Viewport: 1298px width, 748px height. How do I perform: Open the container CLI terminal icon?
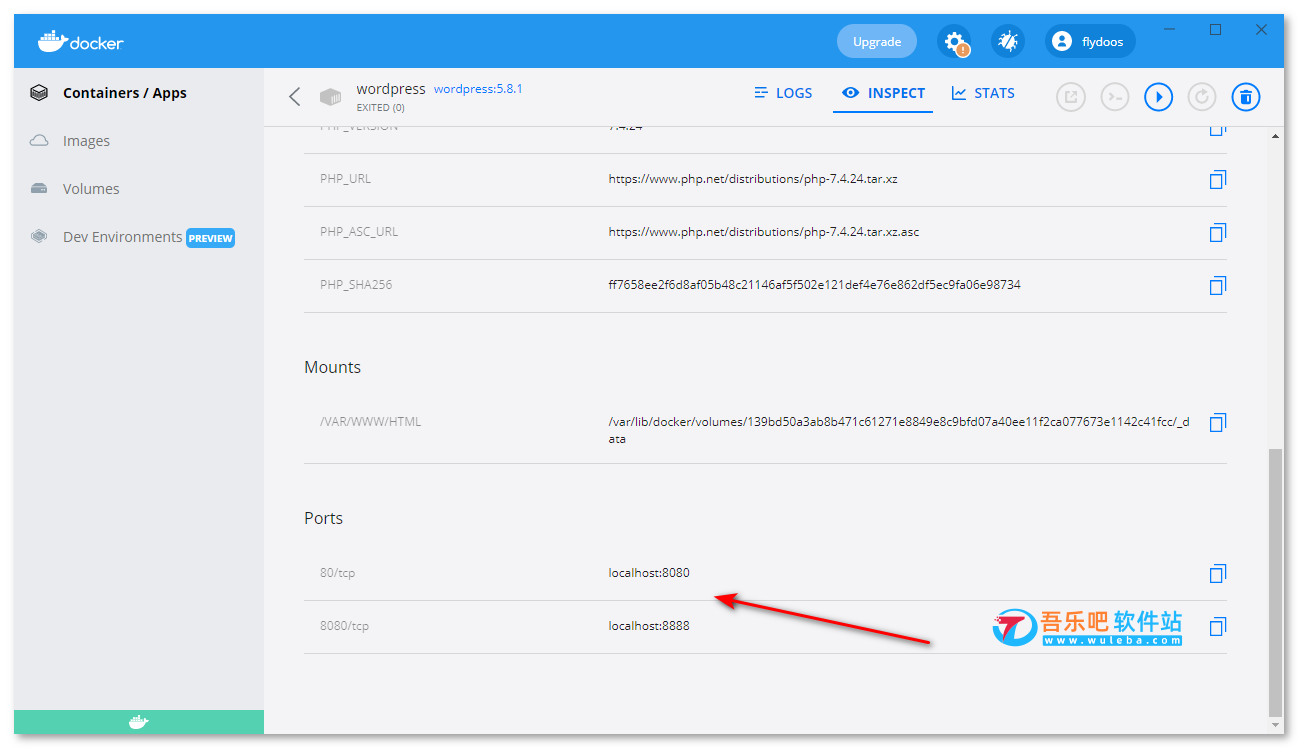click(1115, 97)
